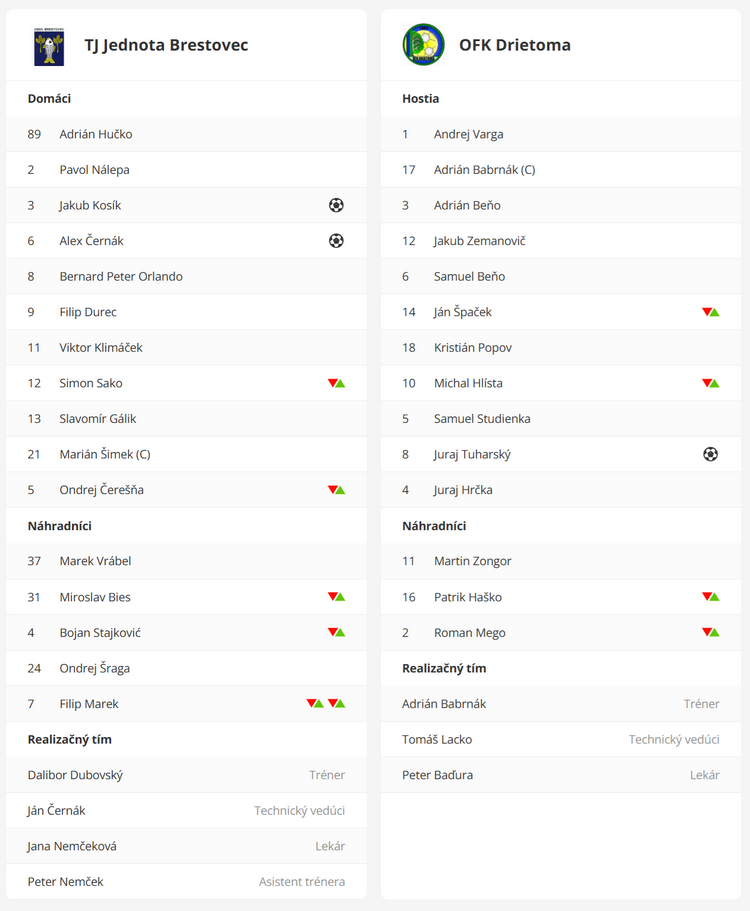Viewport: 750px width, 911px height.
Task: Open TJ Jednota Brestovec team name
Action: click(166, 45)
